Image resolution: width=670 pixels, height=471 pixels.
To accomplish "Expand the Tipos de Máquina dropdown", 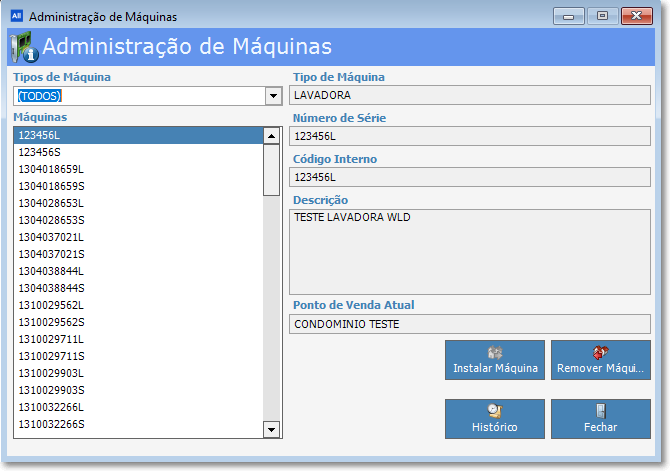I will point(272,96).
